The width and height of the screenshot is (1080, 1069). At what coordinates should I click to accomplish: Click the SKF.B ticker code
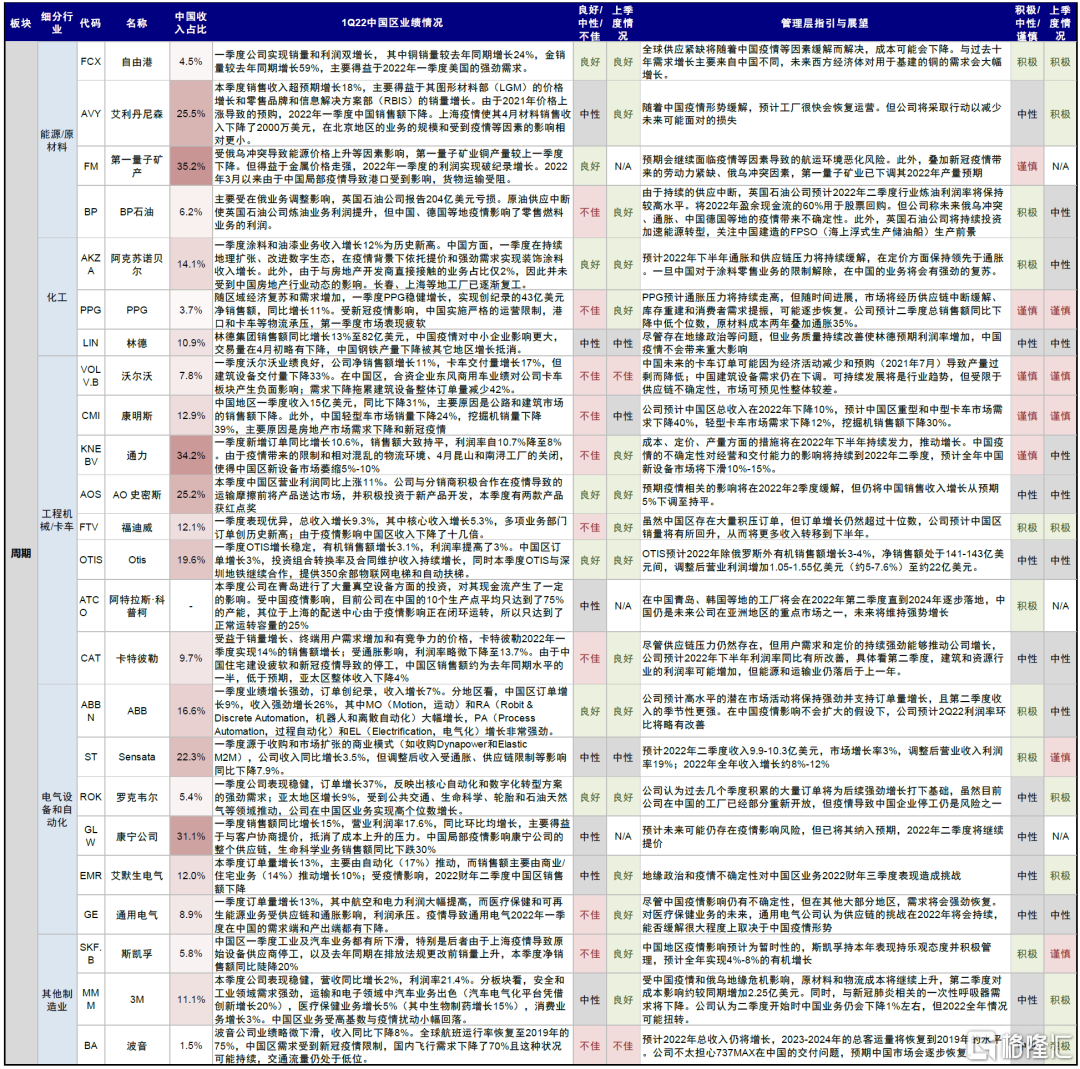(x=90, y=953)
